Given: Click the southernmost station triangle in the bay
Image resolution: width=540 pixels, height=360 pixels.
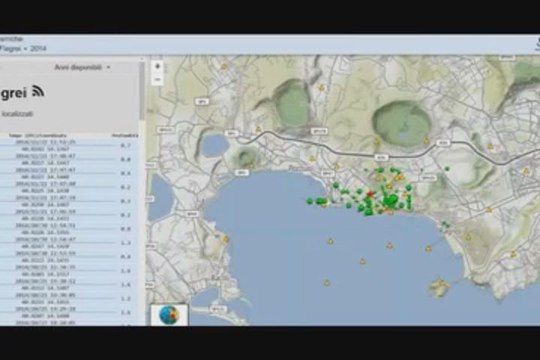Looking at the screenshot, I should [x=327, y=282].
